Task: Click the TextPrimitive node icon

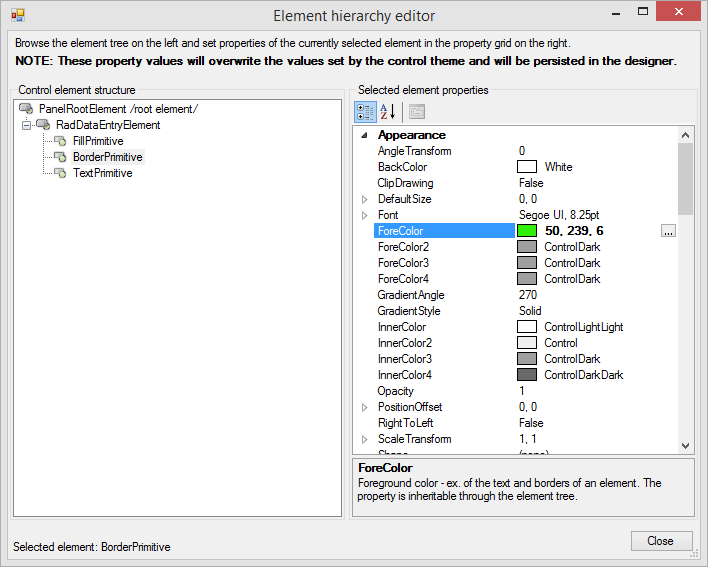Action: [60, 173]
